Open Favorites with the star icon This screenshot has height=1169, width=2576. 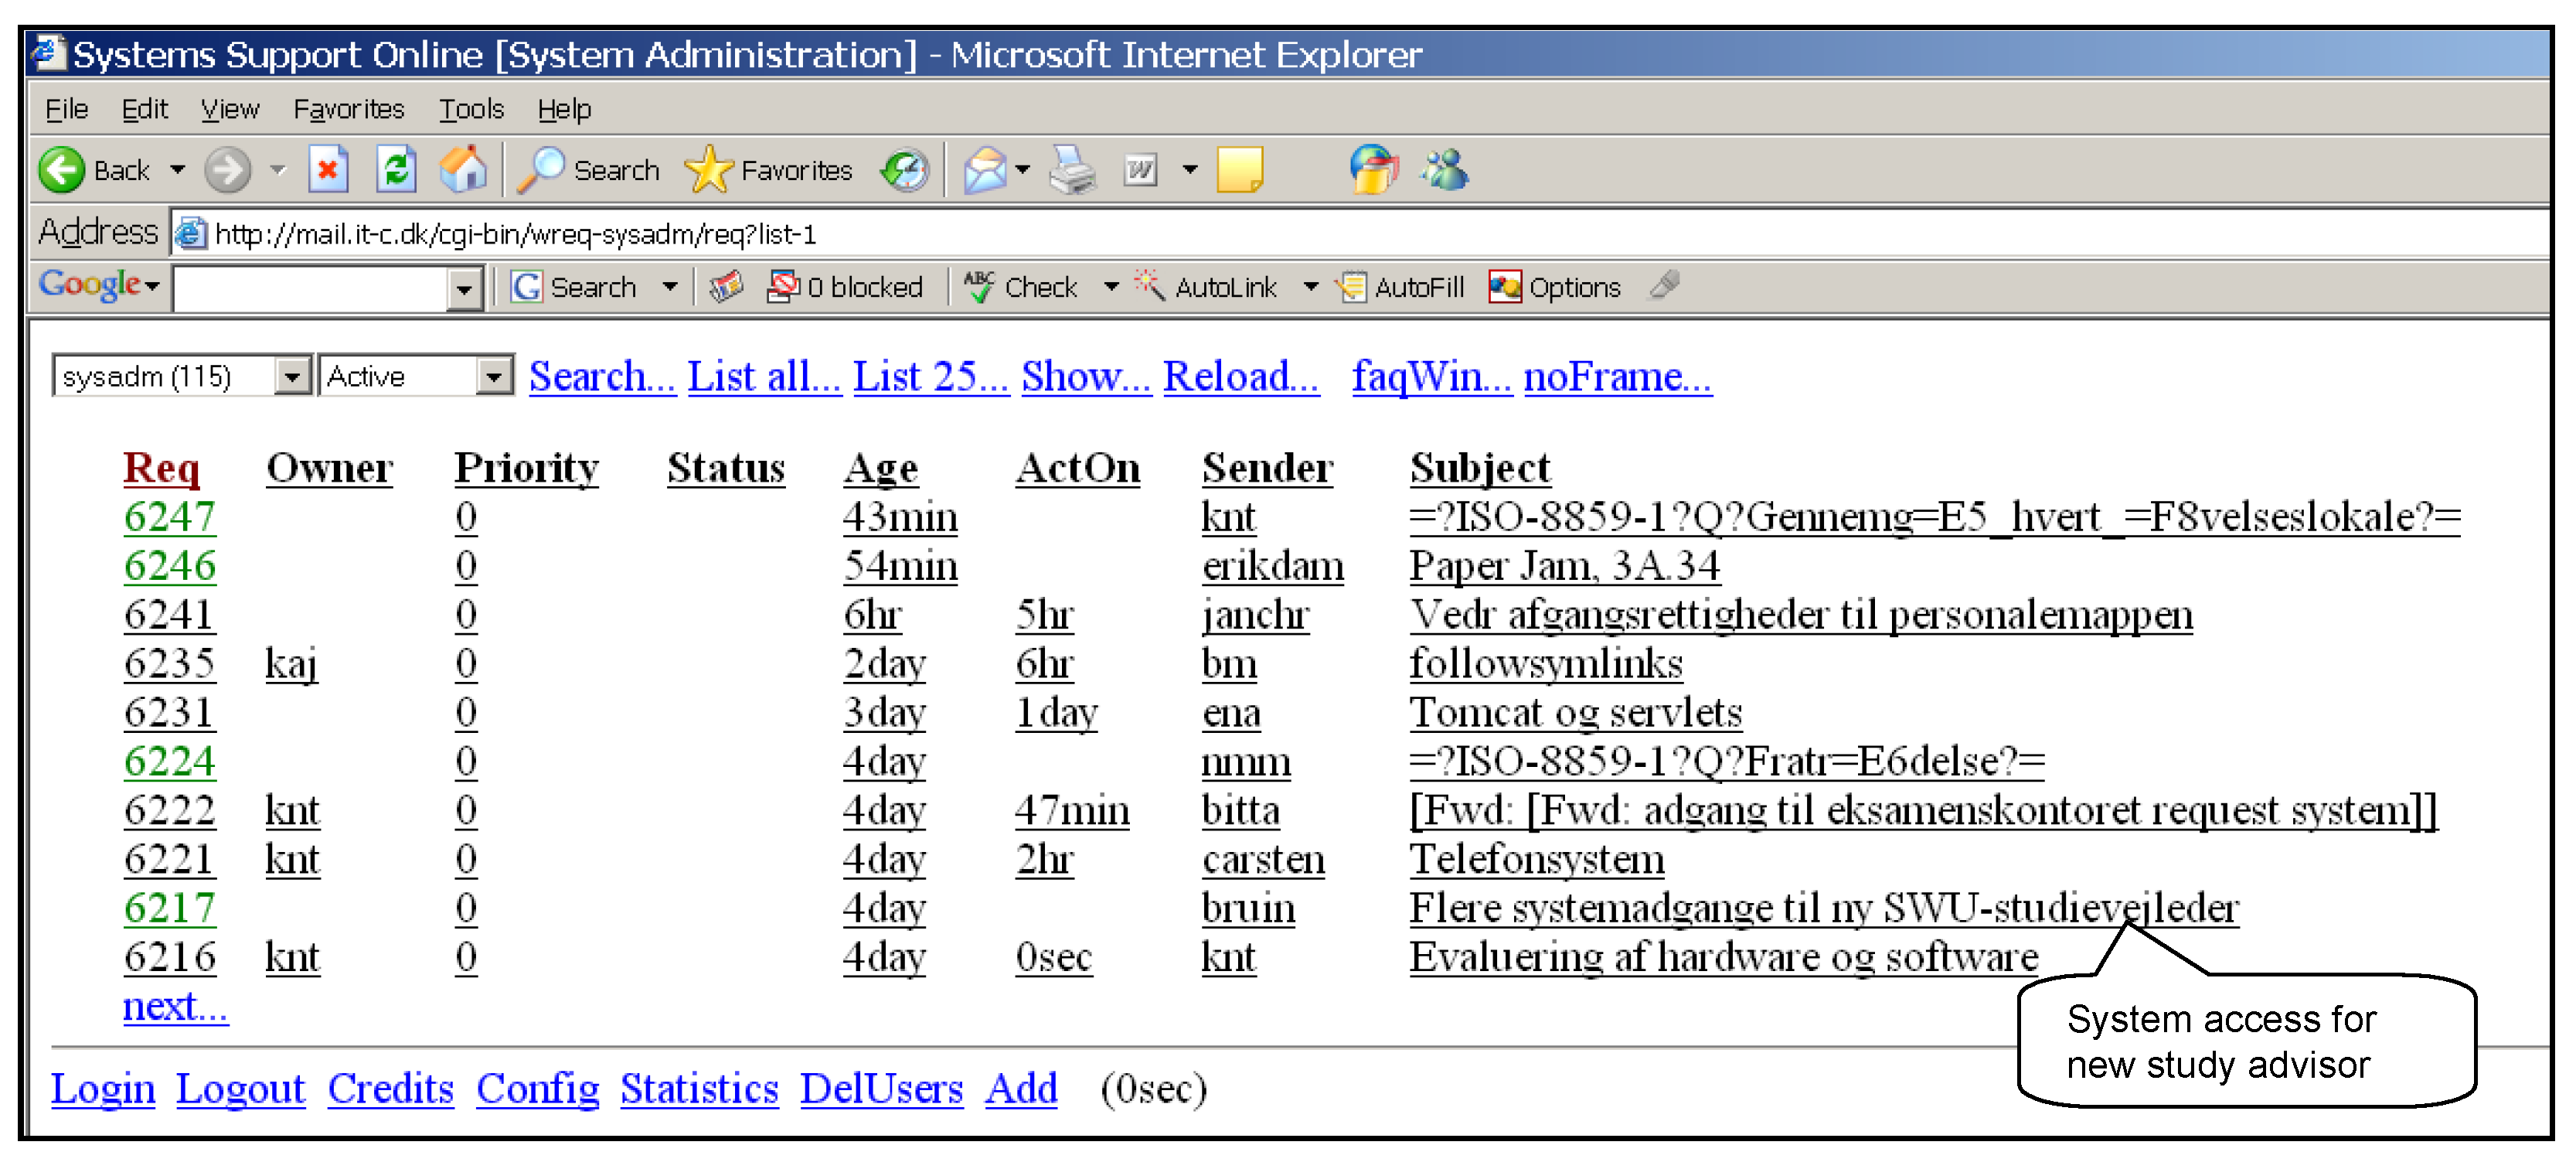(710, 170)
